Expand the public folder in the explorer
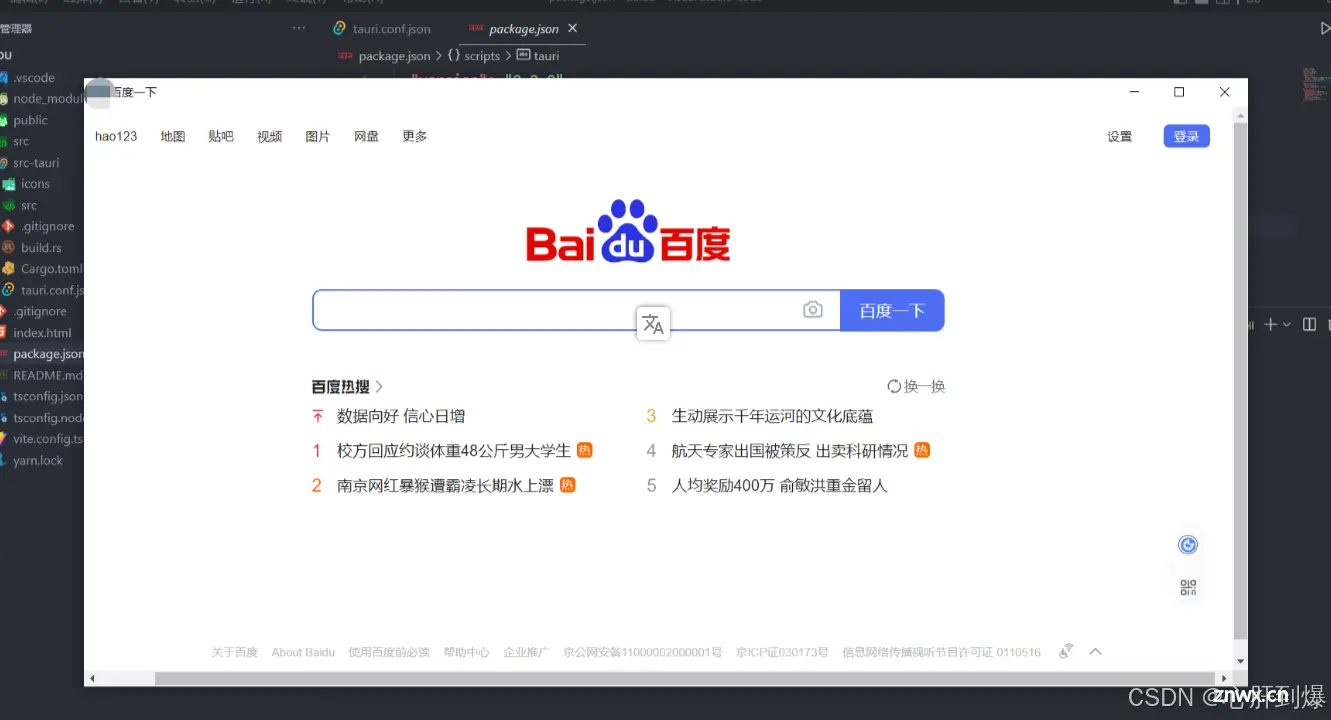The height and width of the screenshot is (720, 1331). (x=28, y=120)
